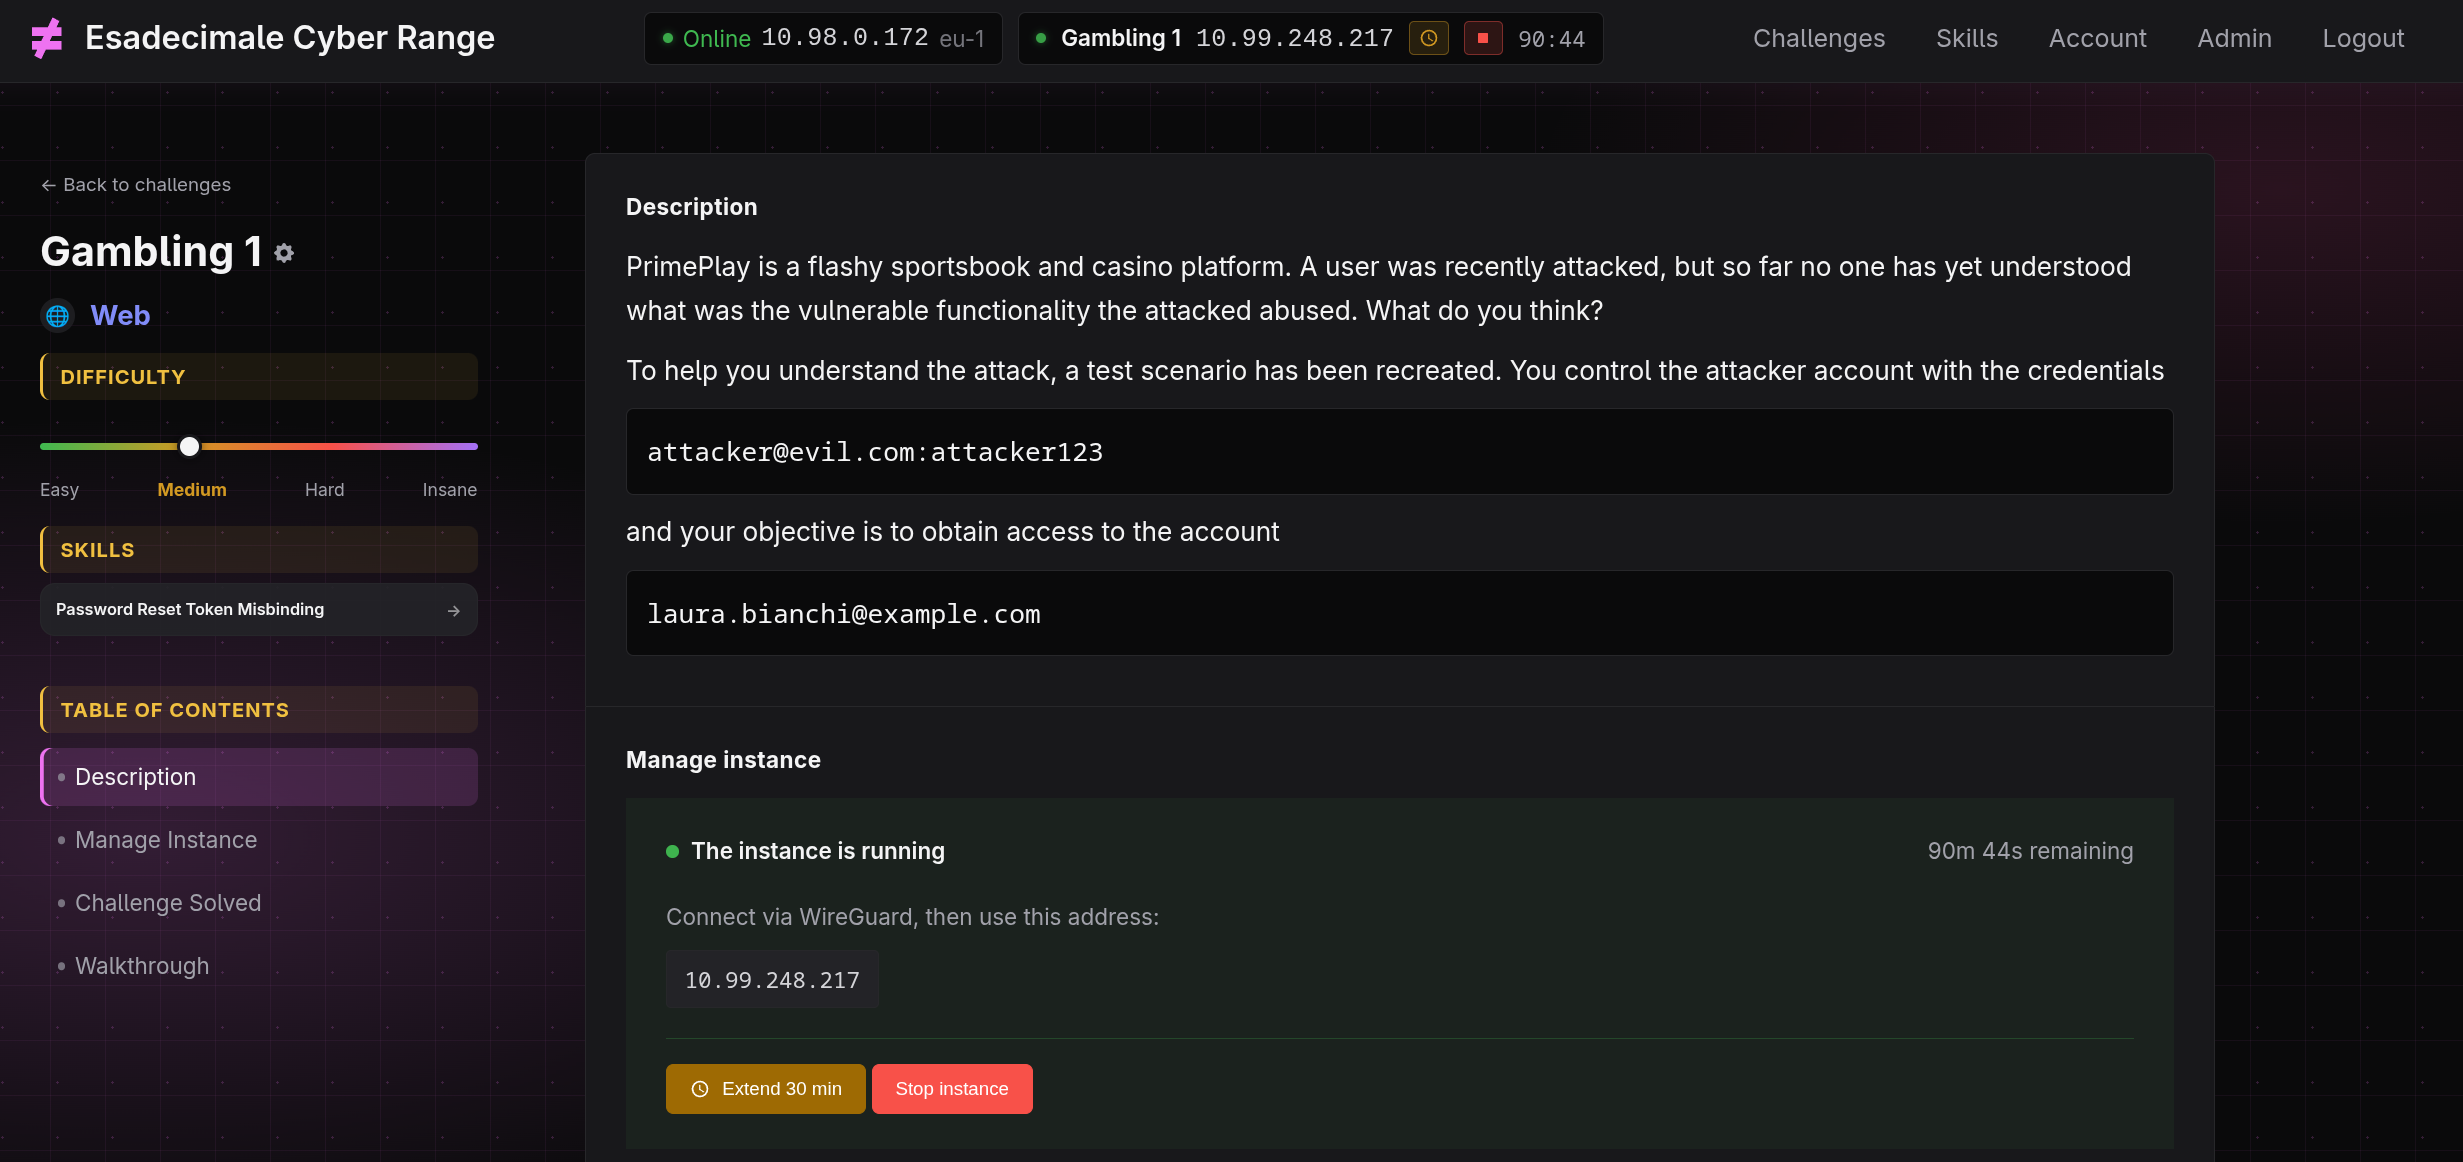The image size is (2463, 1162).
Task: Go back to challenges
Action: click(136, 185)
